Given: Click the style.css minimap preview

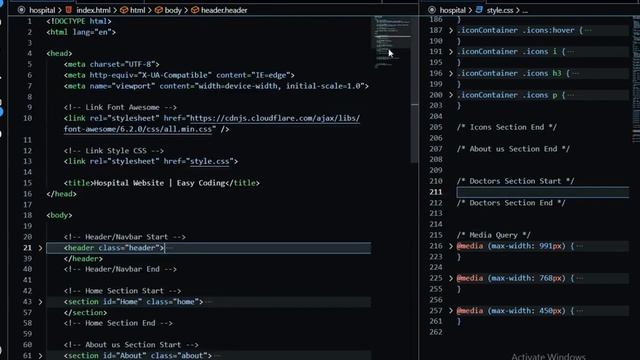Looking at the screenshot, I should [x=636, y=80].
